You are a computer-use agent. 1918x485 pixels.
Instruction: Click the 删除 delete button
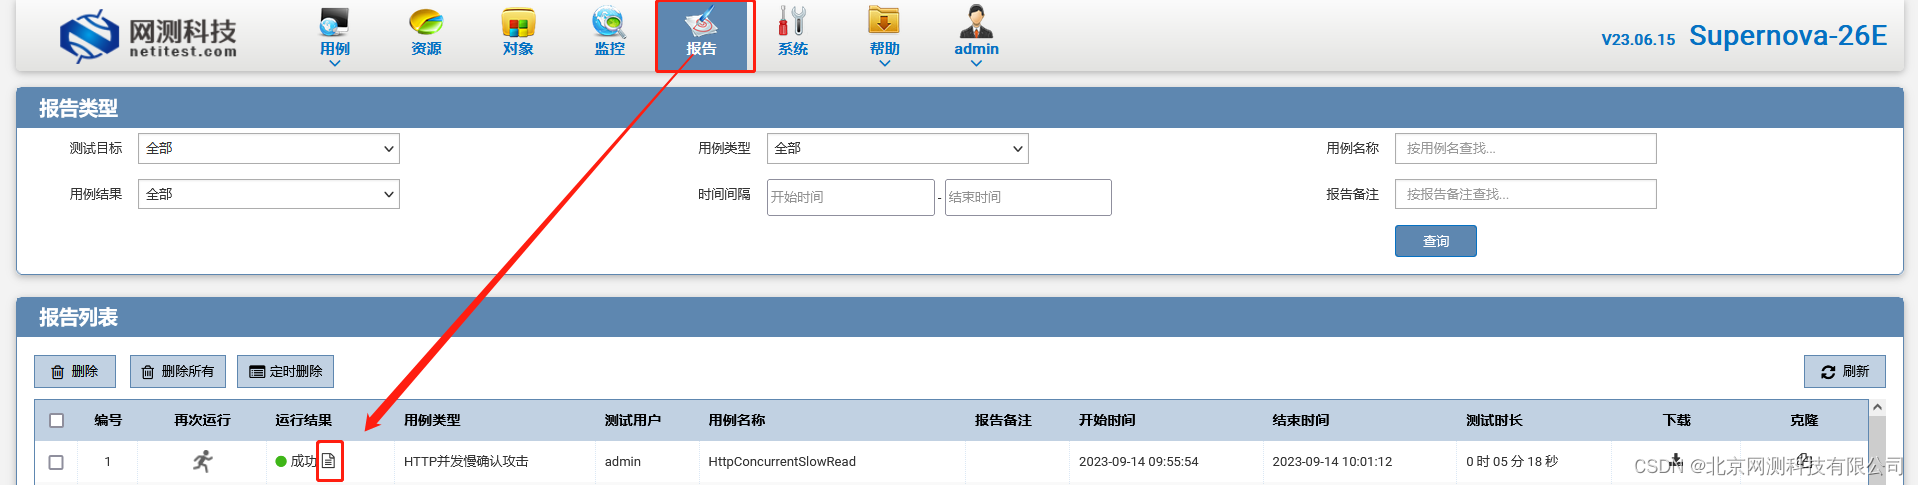pos(75,371)
